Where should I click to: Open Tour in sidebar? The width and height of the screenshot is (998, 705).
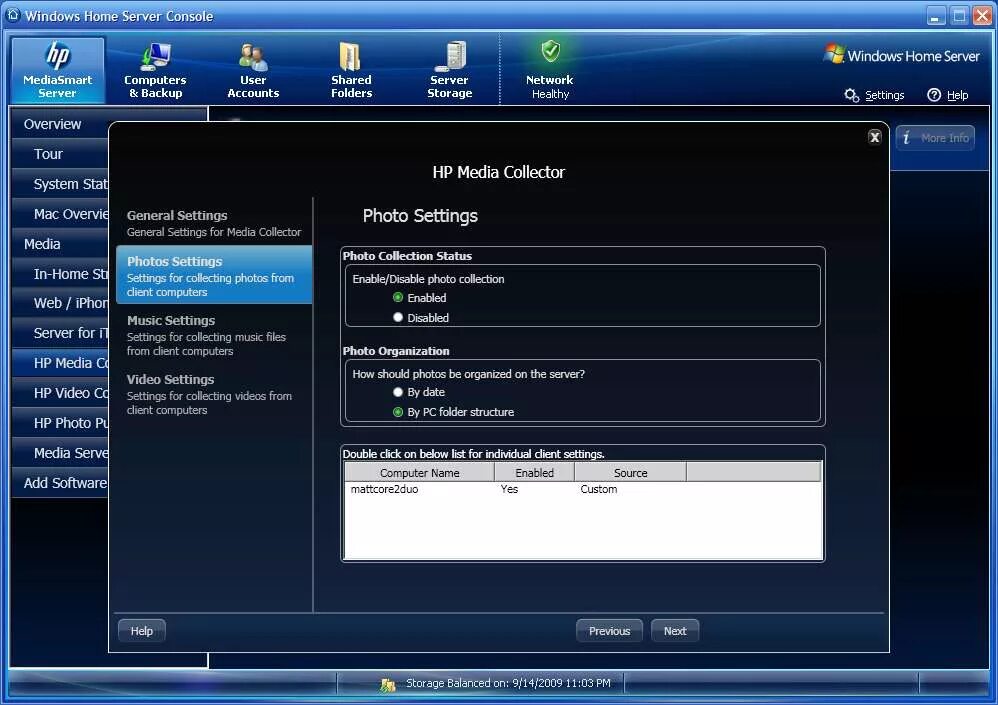pyautogui.click(x=60, y=154)
